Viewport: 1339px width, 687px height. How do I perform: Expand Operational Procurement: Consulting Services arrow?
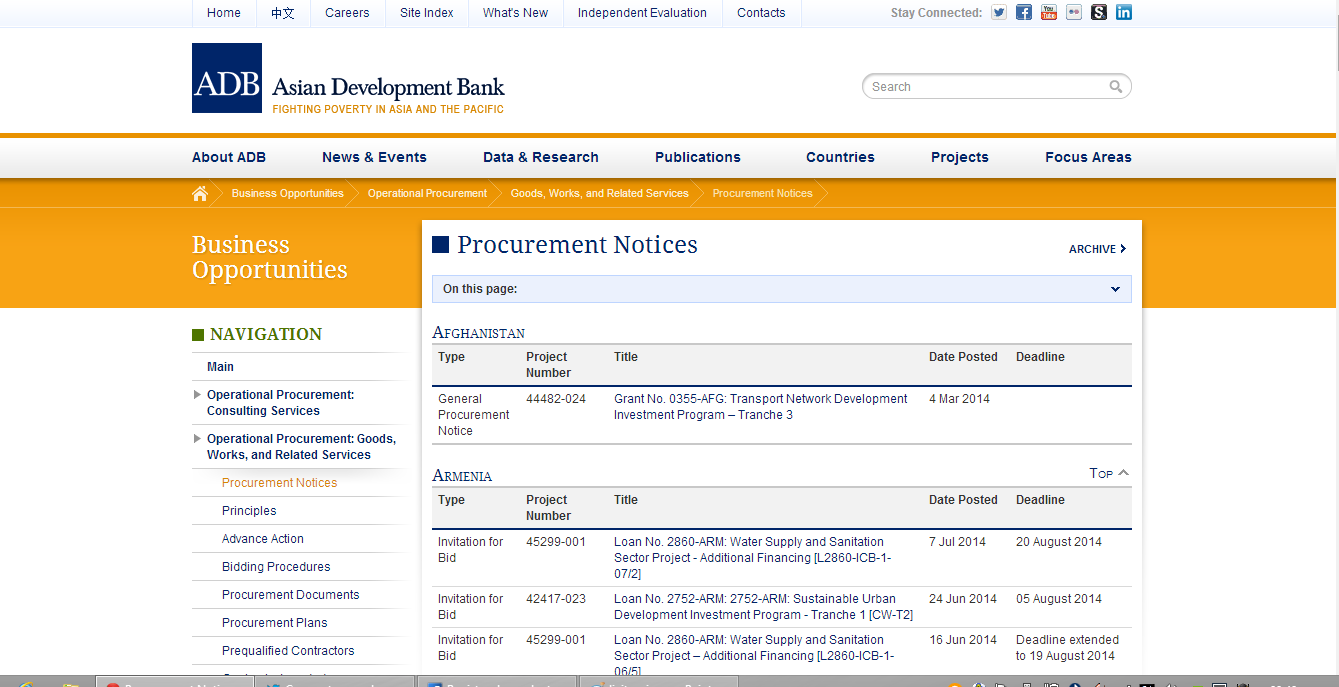[197, 395]
